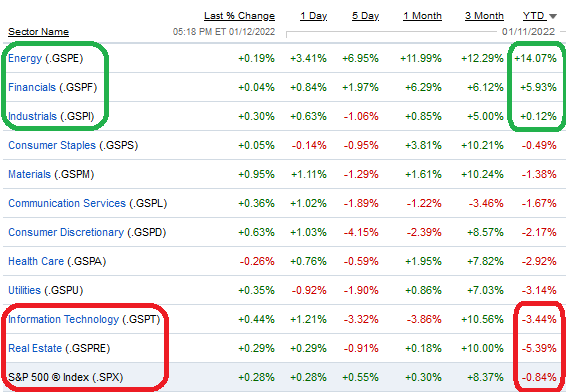Click the YTD sort arrow icon
Screen dimensions: 566x392
point(553,16)
